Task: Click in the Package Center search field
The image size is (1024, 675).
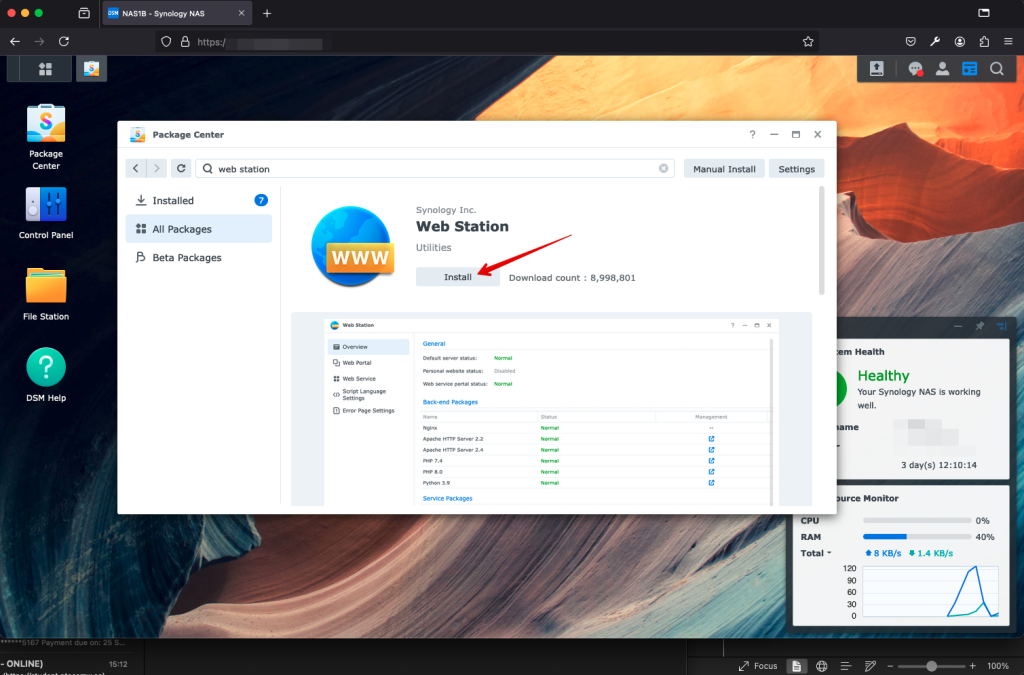Action: (x=435, y=168)
